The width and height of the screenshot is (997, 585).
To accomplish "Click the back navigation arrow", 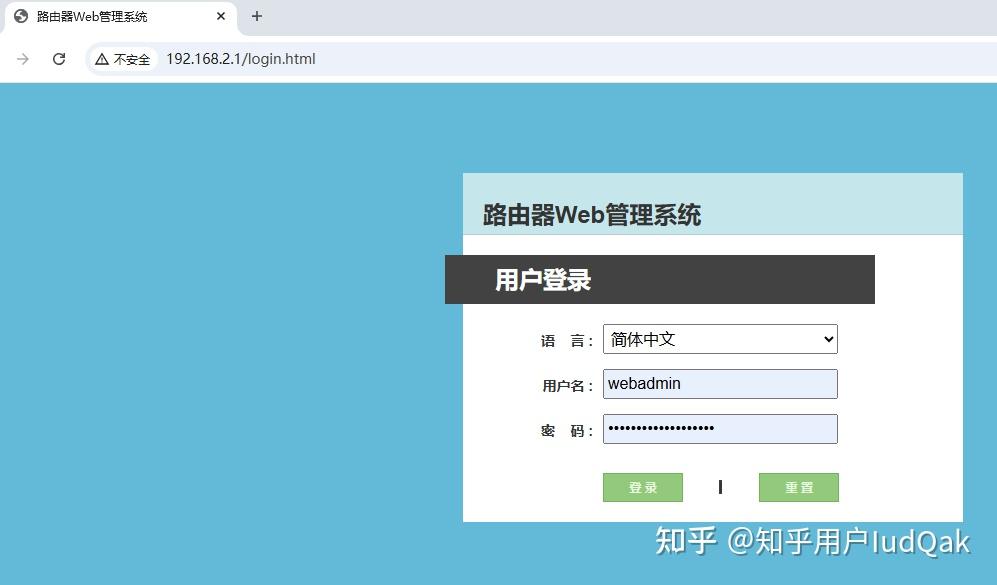I will [22, 59].
